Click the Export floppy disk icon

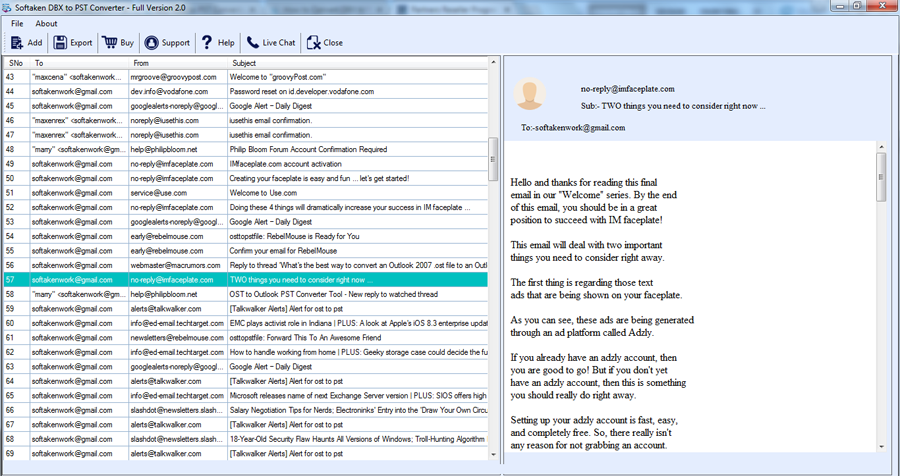pos(60,42)
